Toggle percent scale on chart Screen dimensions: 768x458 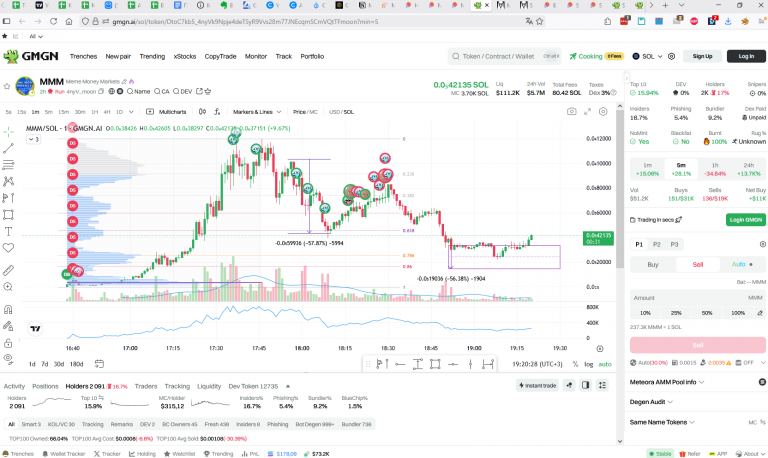[x=576, y=364]
